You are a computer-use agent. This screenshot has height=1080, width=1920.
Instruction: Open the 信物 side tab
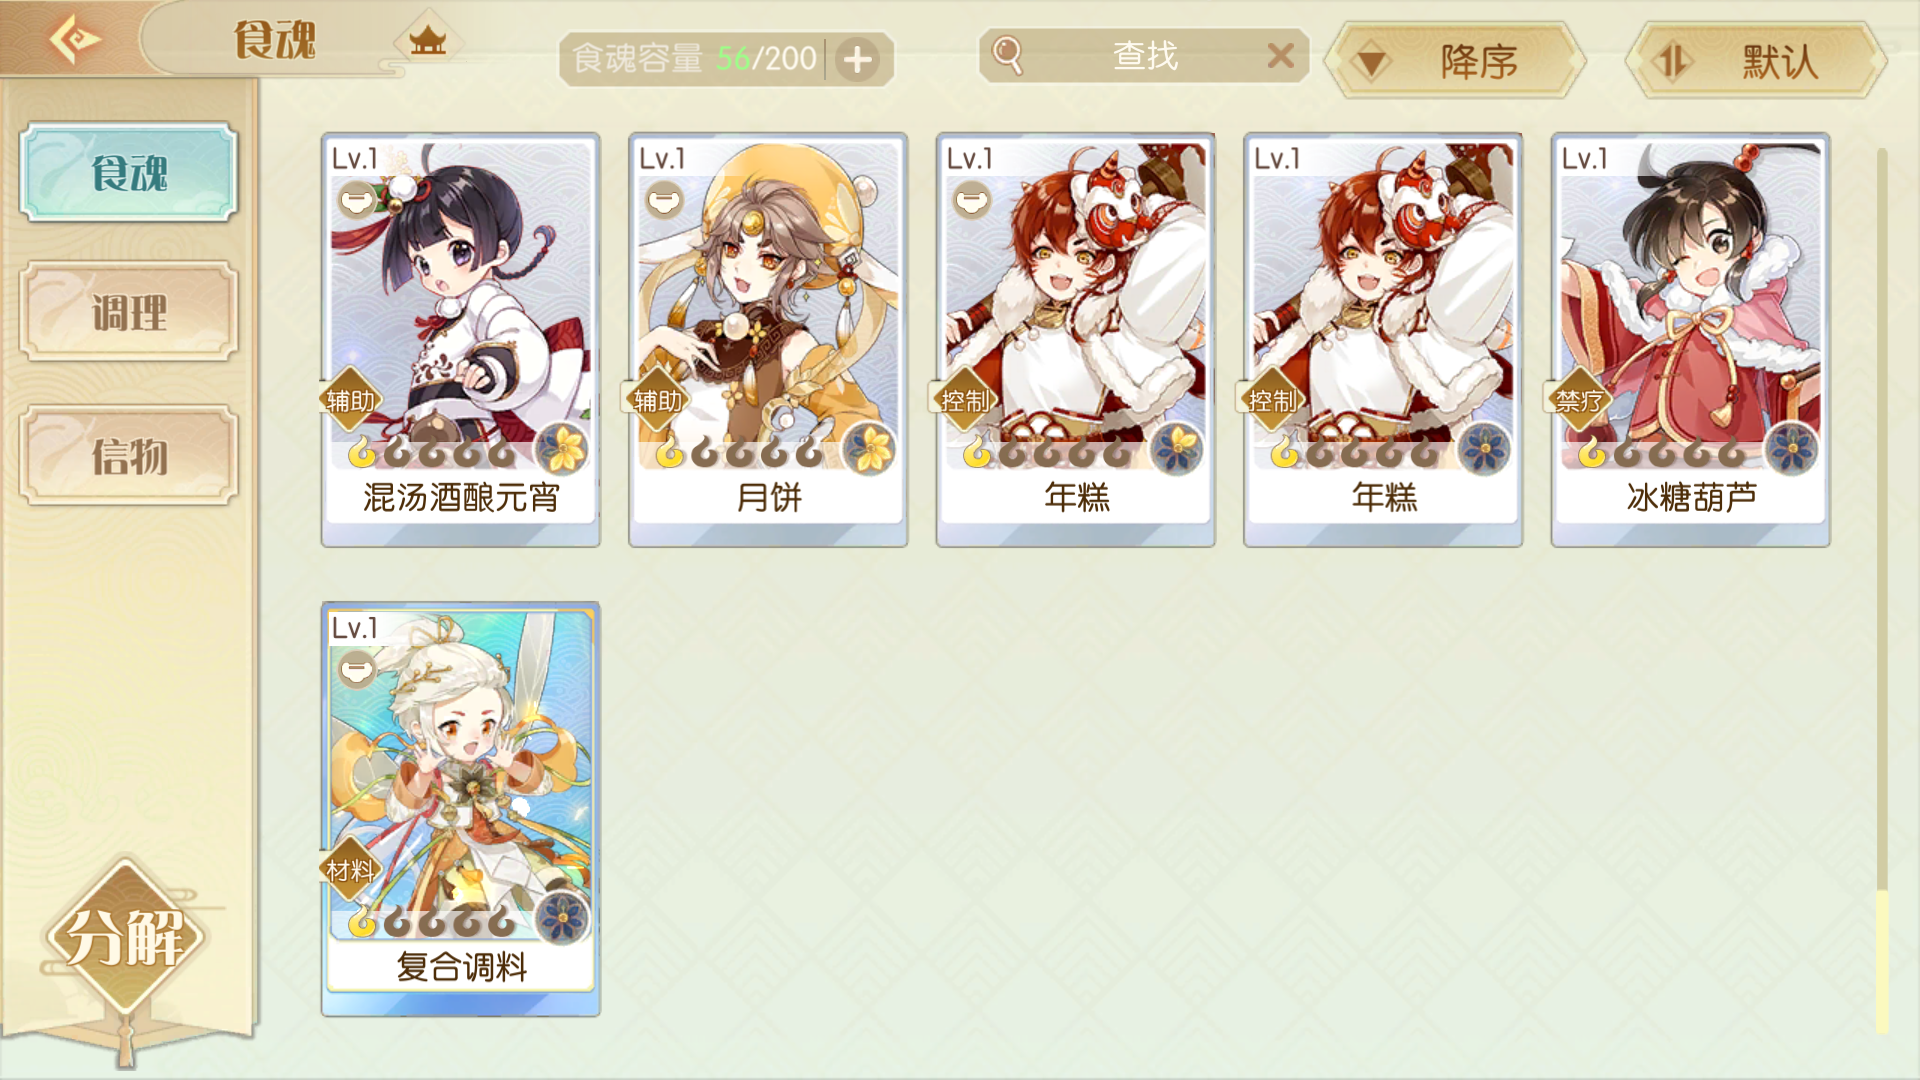pyautogui.click(x=129, y=456)
